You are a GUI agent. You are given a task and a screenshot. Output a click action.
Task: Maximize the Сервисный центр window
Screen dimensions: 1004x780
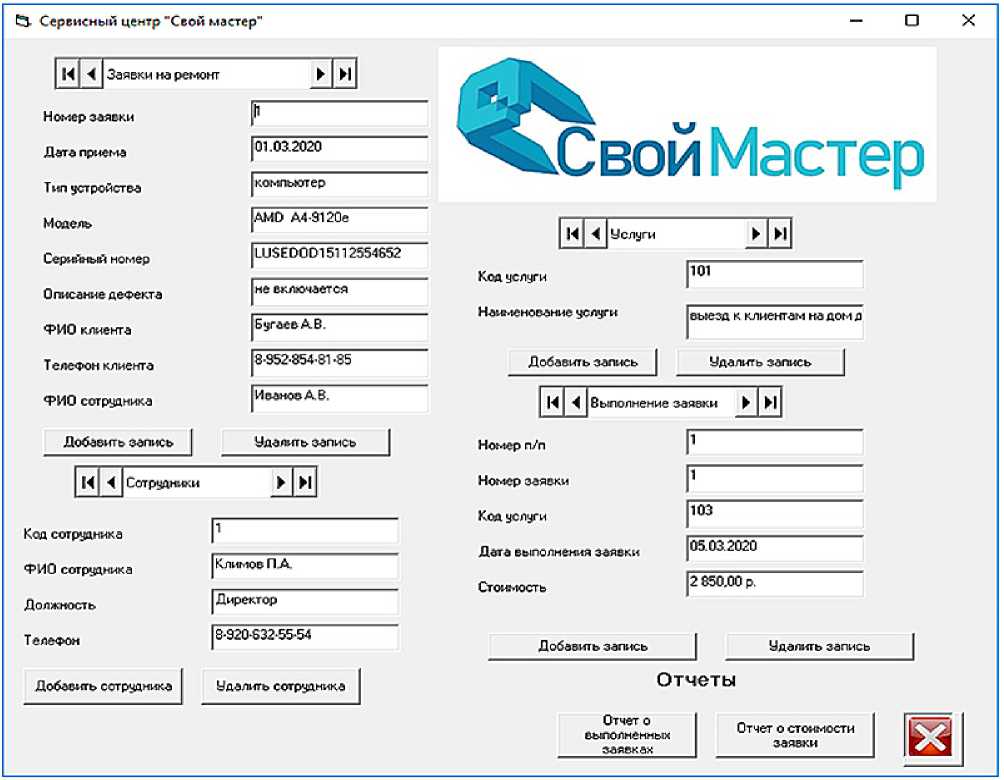912,20
